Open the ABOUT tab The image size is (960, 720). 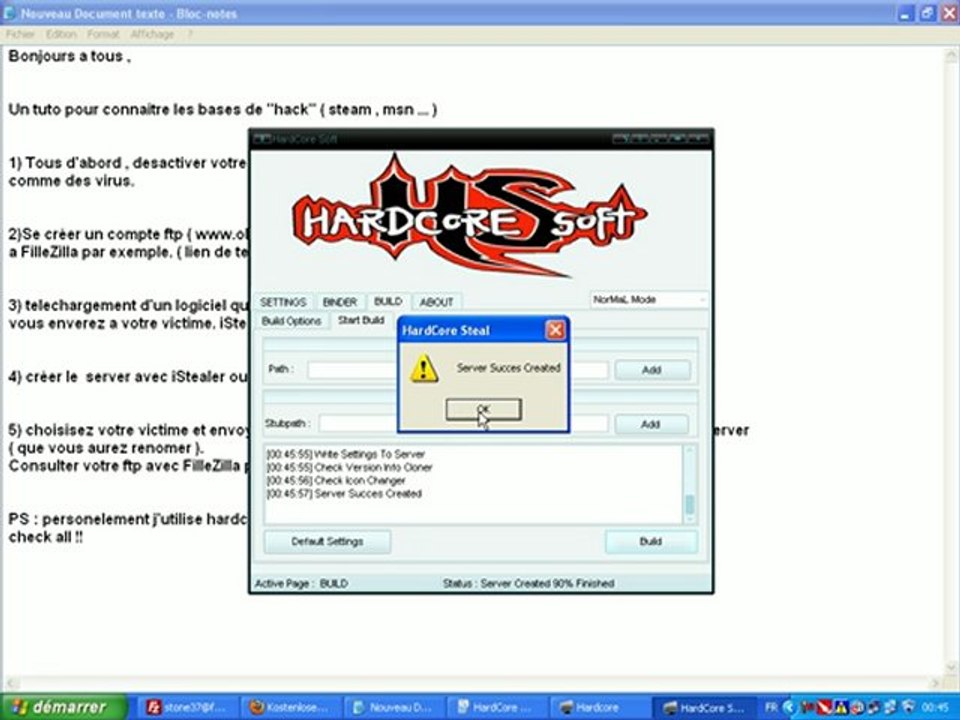(x=436, y=302)
